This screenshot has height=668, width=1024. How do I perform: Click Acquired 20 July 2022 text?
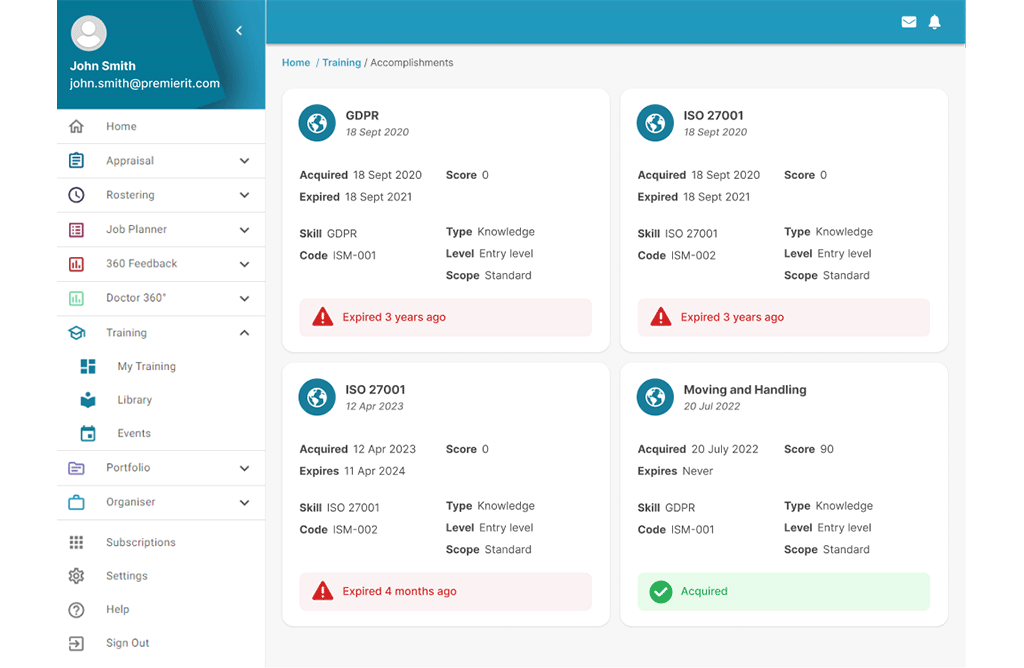tap(698, 449)
